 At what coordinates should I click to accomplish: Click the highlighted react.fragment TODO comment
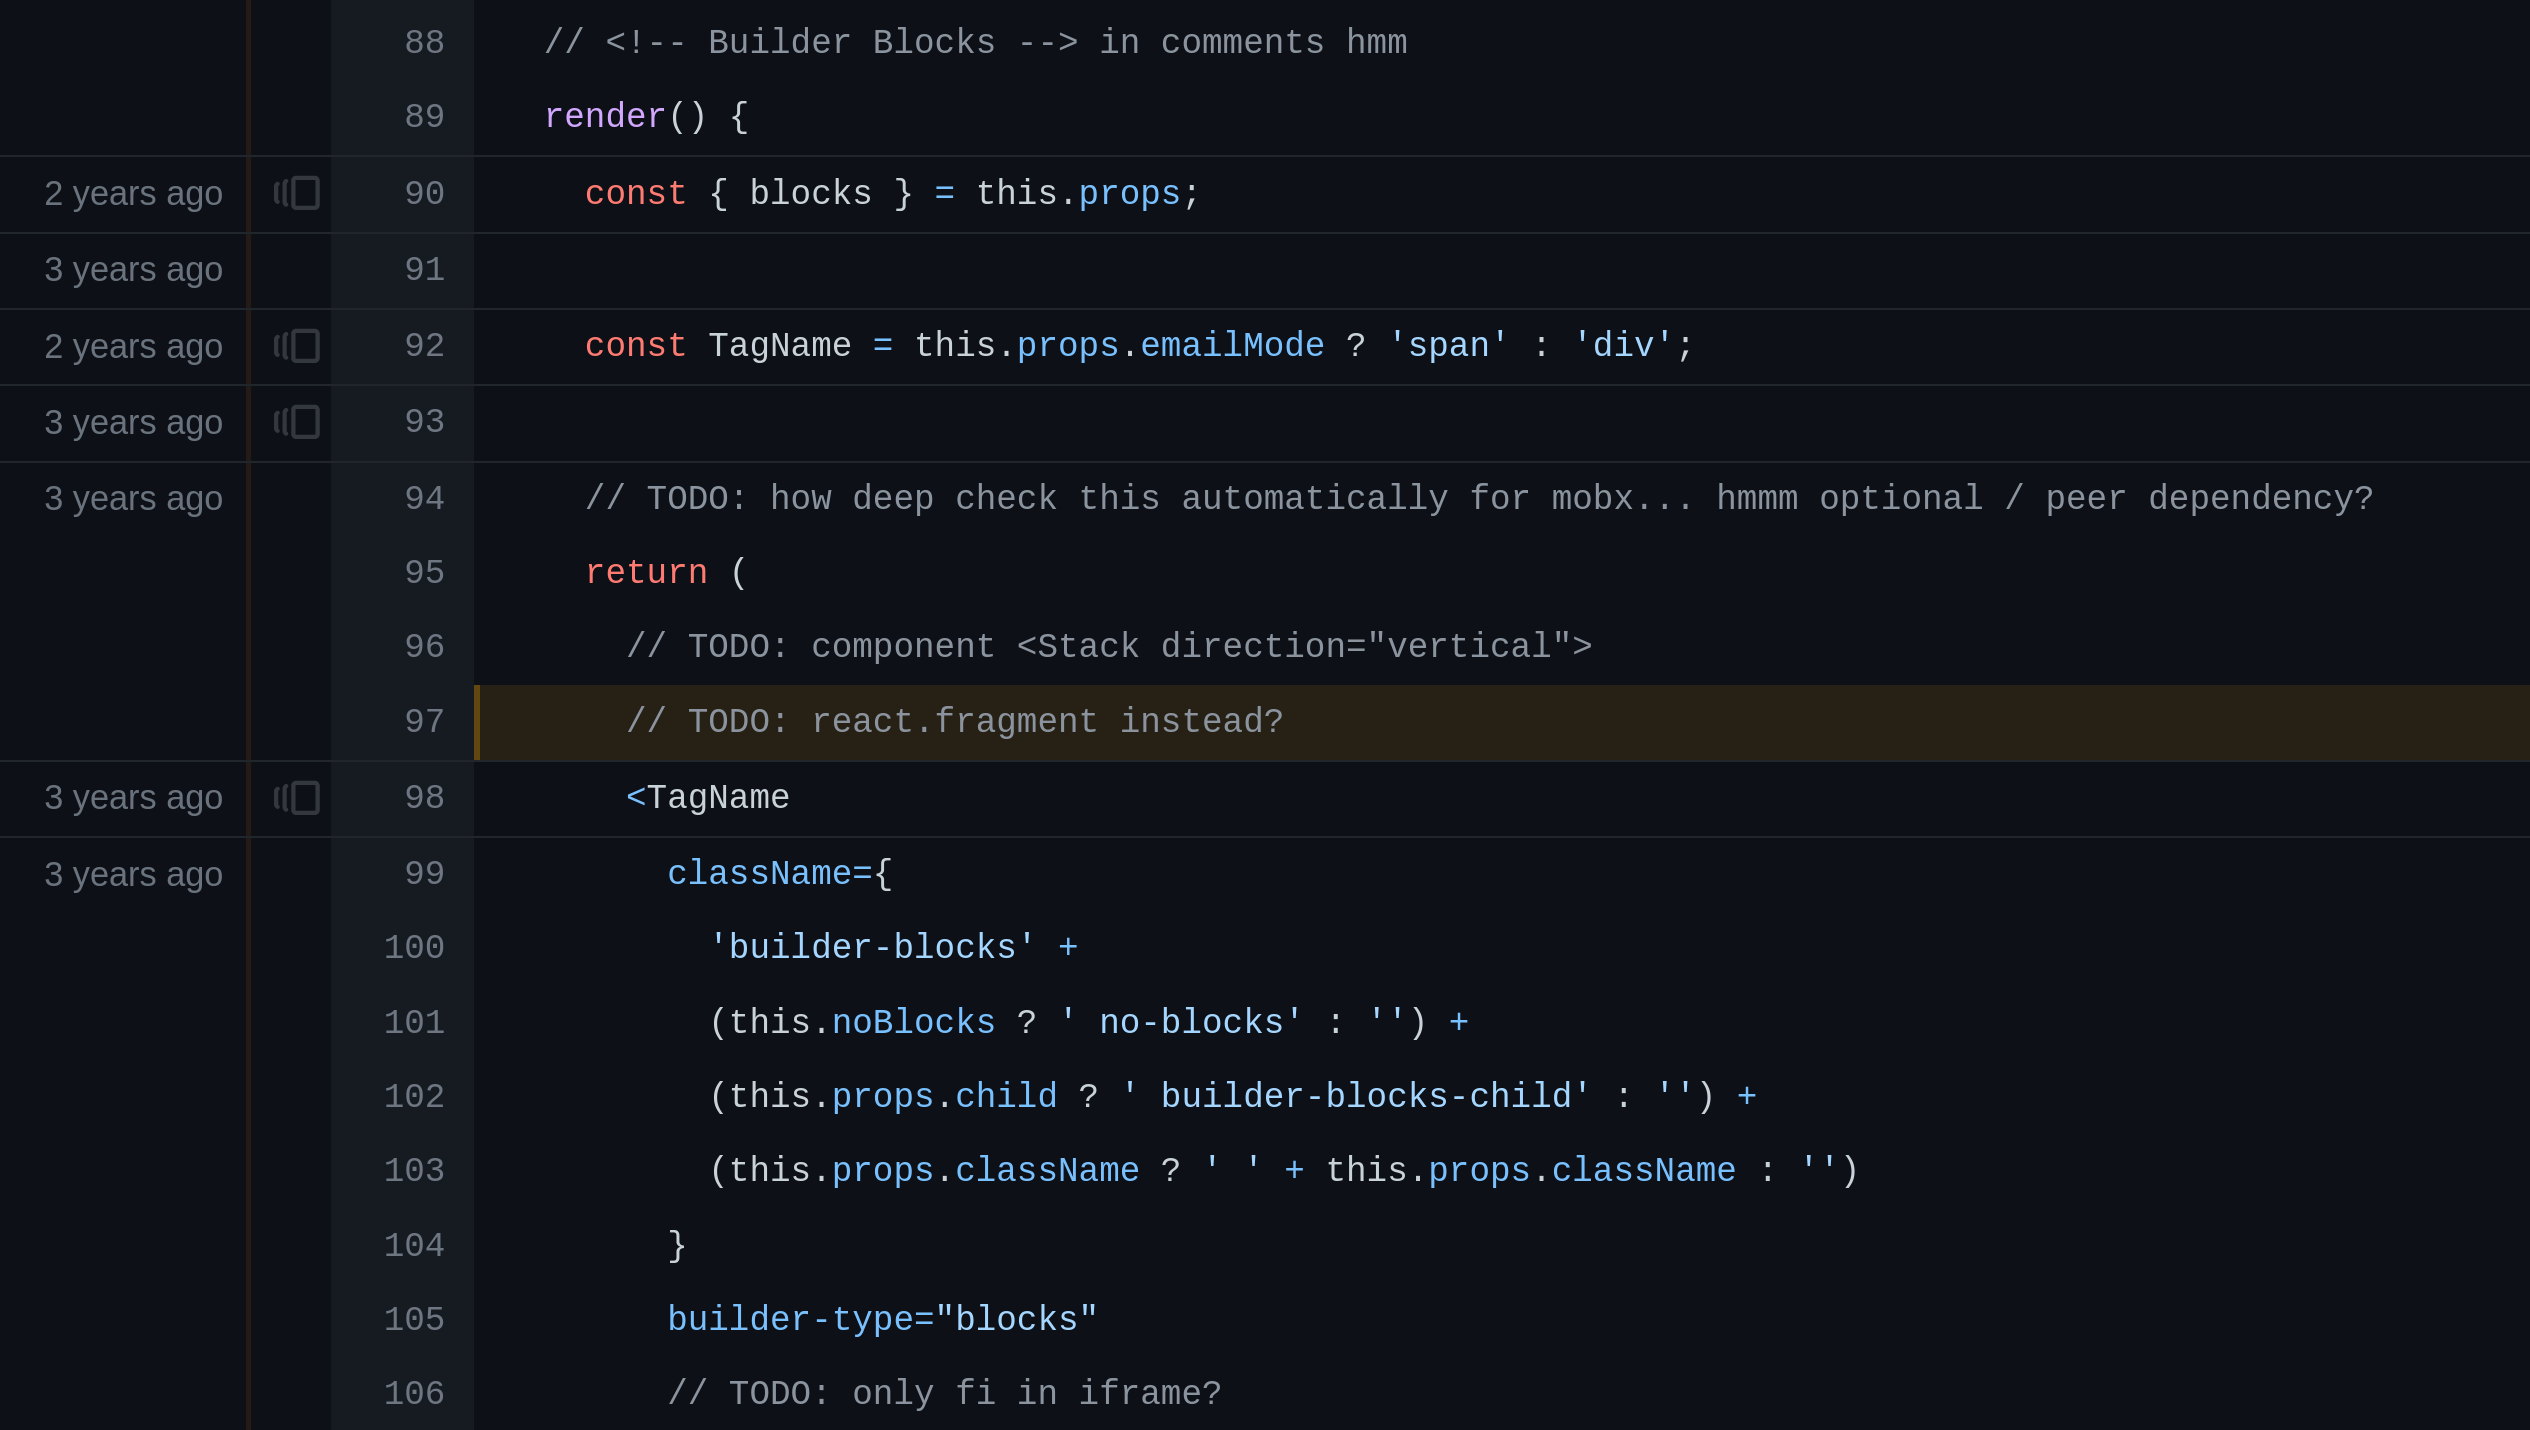(x=954, y=722)
